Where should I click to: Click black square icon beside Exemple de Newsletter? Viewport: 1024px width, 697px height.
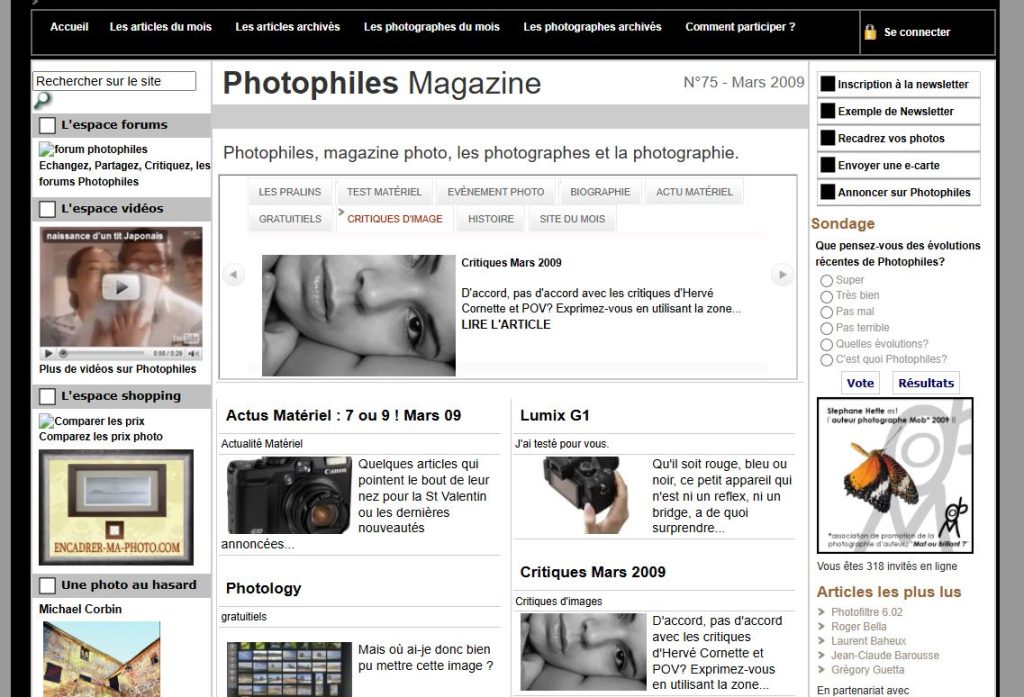point(827,111)
